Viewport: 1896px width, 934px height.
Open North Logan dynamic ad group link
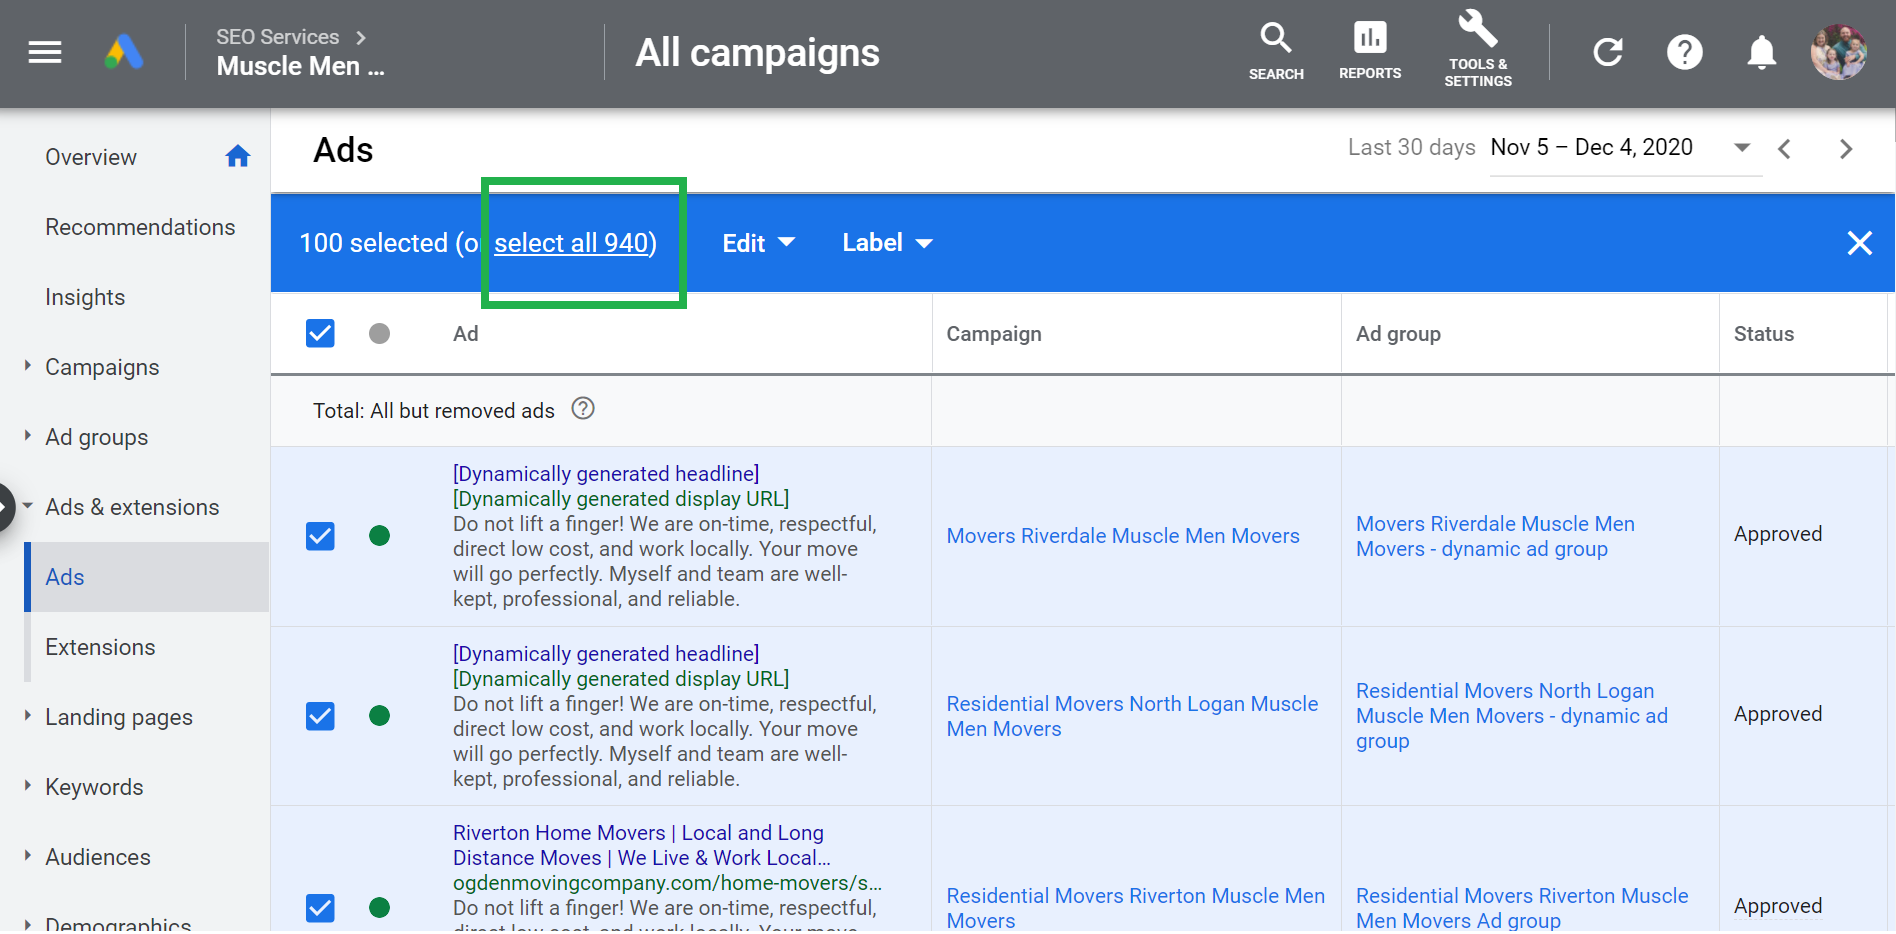[x=1512, y=716]
